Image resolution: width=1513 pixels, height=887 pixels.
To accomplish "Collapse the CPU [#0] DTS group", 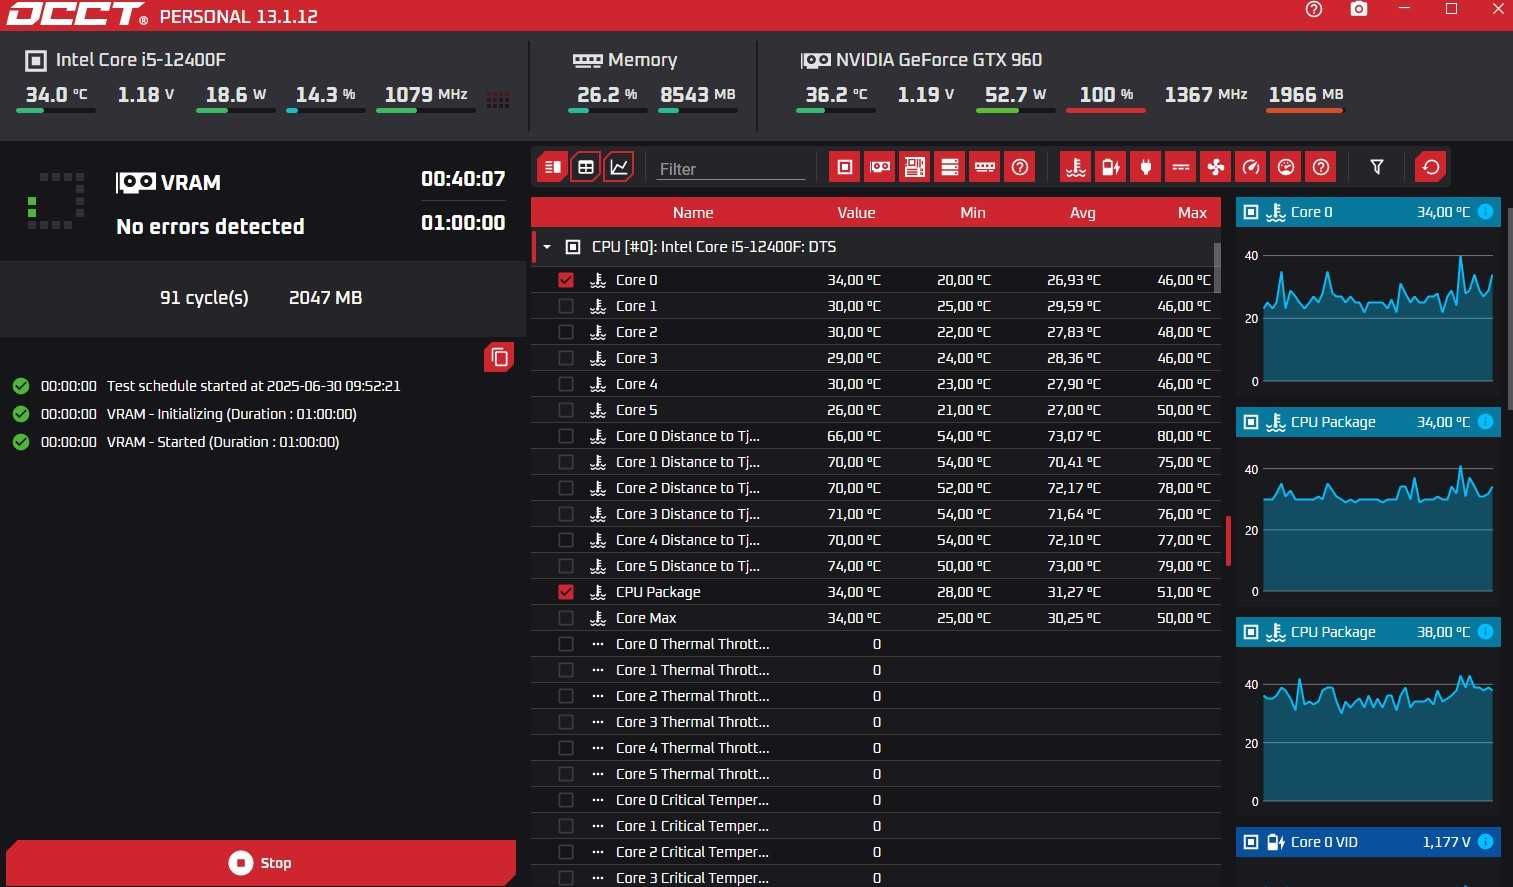I will [547, 247].
